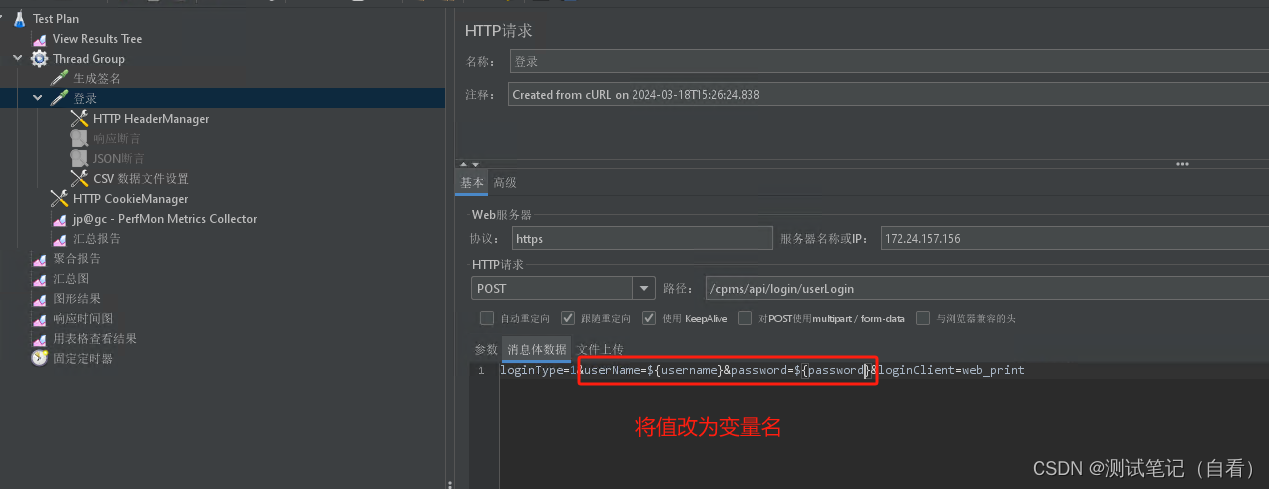Screen dimensions: 1269x489
Task: Enable the 自动重定向 checkbox
Action: 487,318
